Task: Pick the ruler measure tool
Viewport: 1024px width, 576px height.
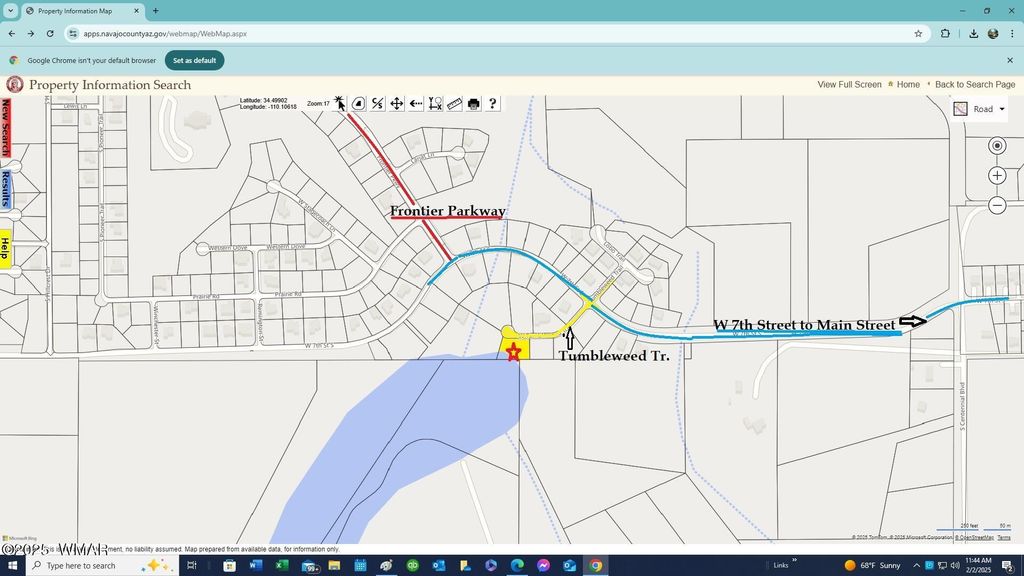Action: (x=454, y=104)
